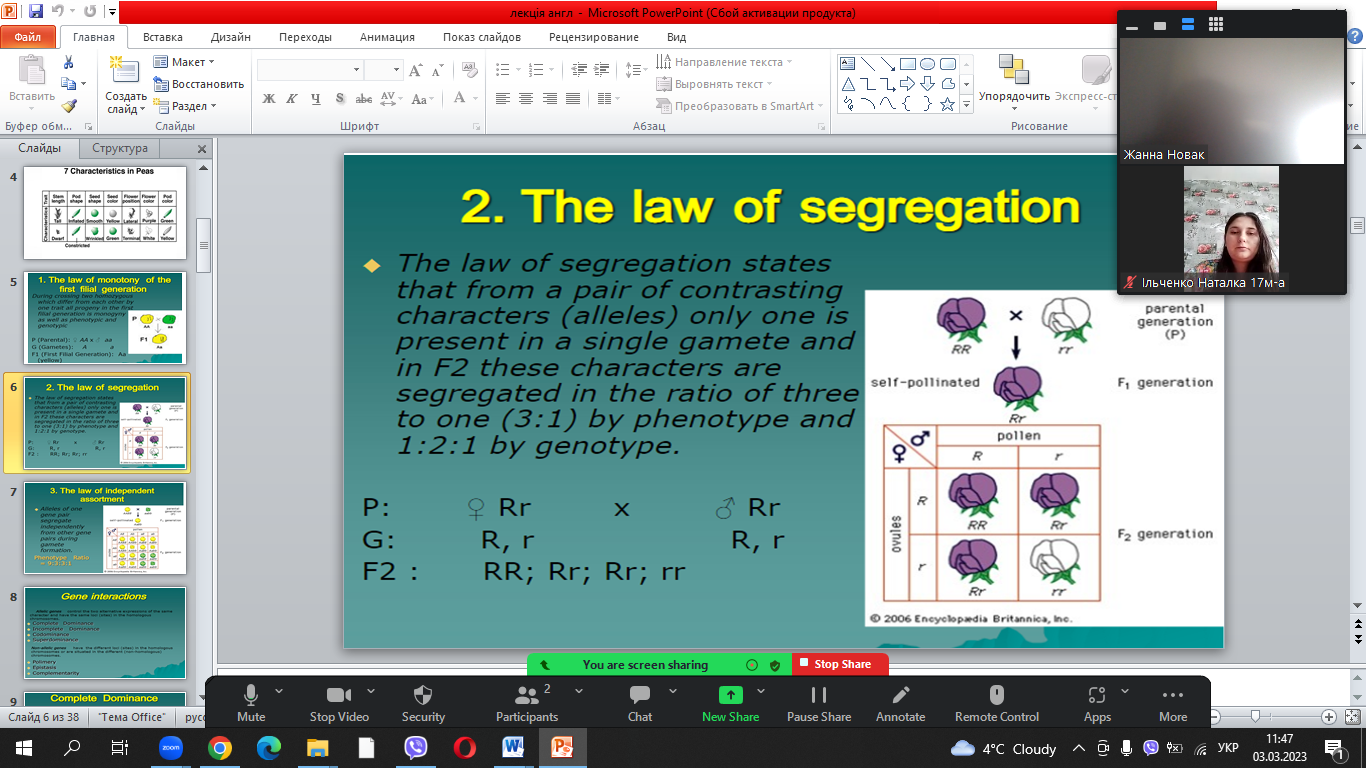Click the Cut scissors icon

(68, 62)
